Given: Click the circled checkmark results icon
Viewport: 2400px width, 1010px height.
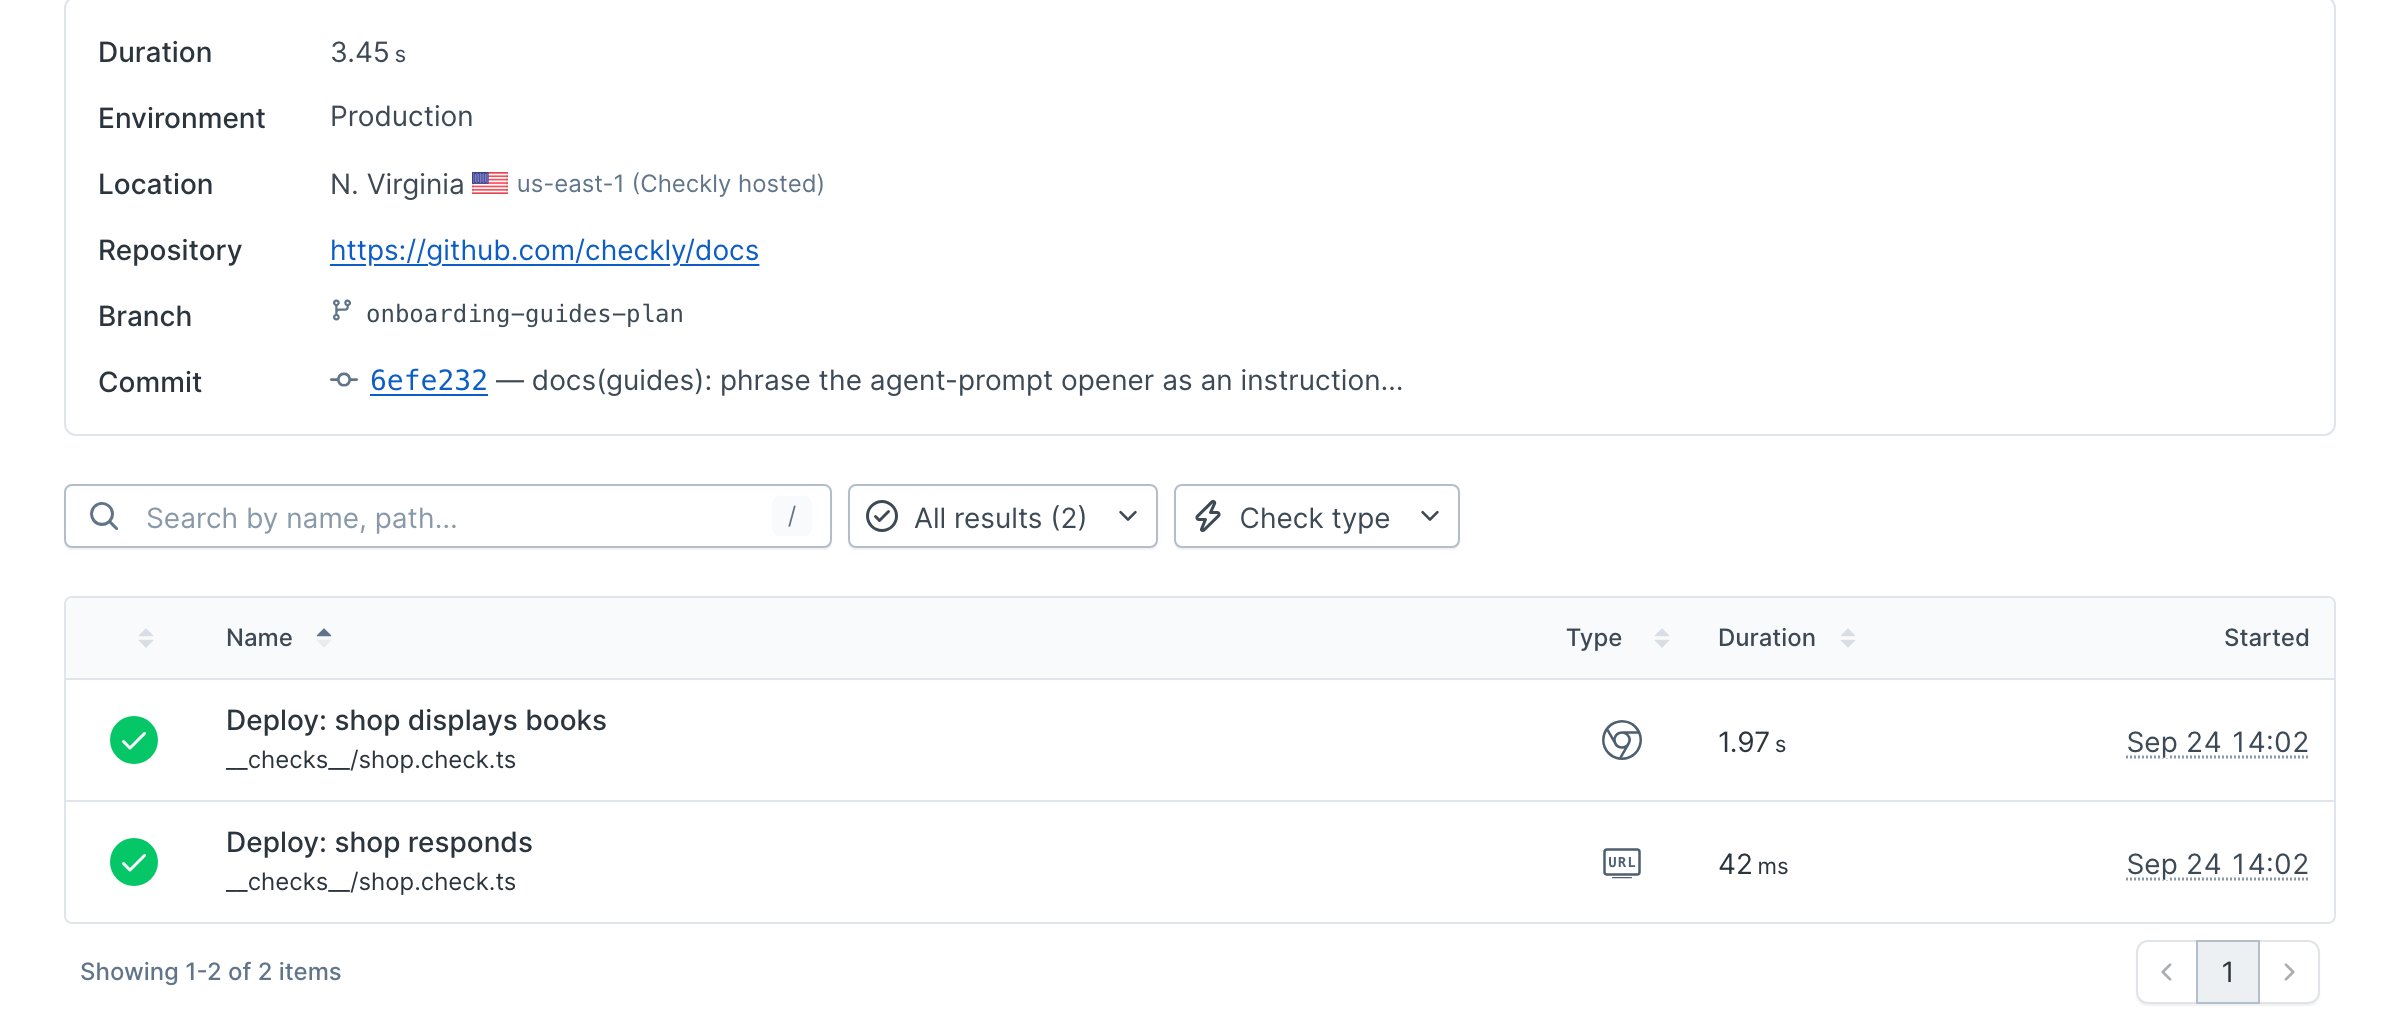Looking at the screenshot, I should (882, 516).
